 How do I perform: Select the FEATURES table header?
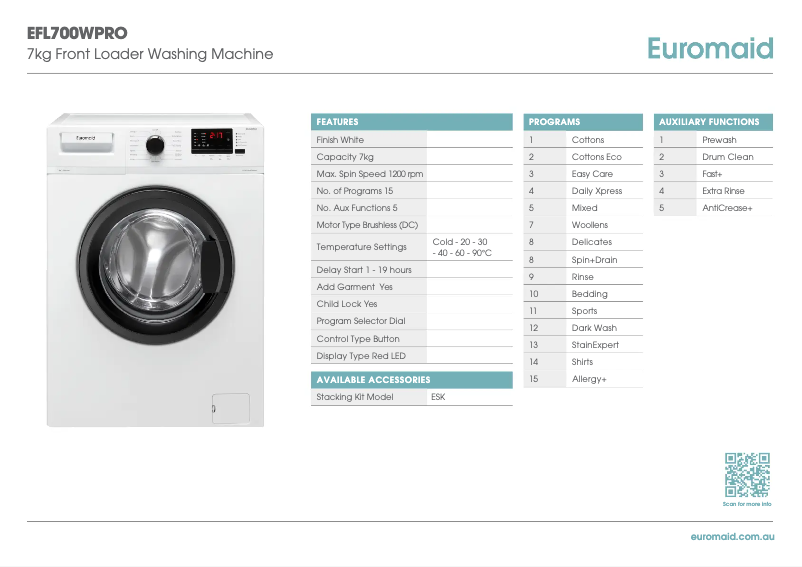tap(411, 122)
